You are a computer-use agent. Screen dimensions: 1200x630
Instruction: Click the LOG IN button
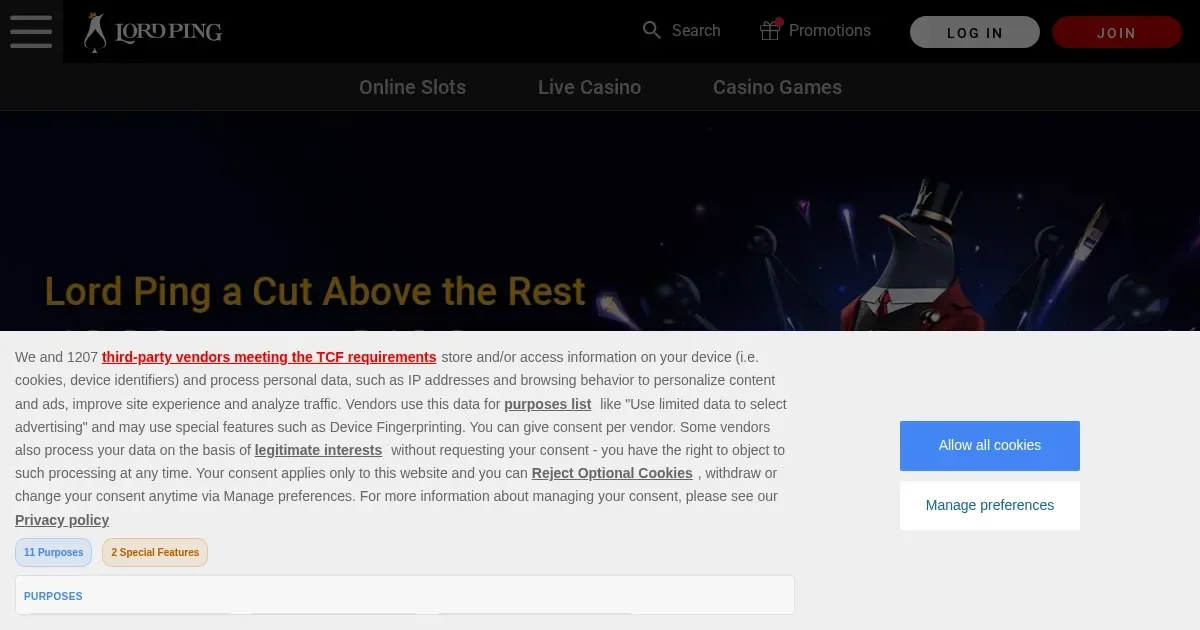[x=975, y=32]
